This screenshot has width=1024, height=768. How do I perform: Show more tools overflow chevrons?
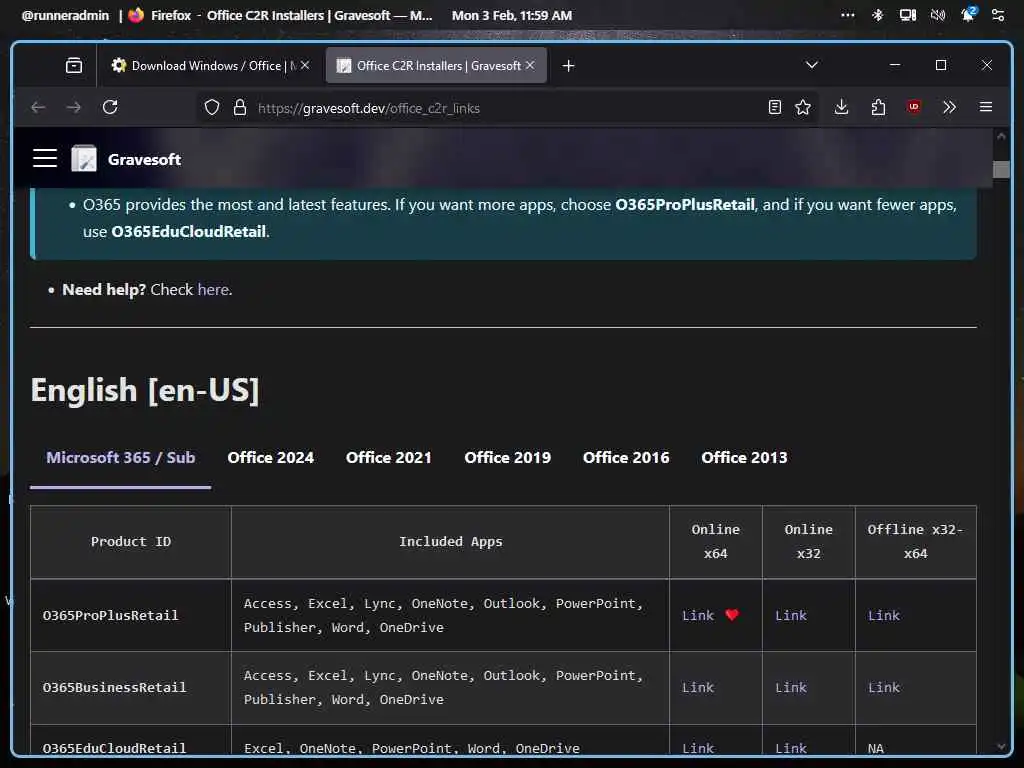pyautogui.click(x=950, y=107)
